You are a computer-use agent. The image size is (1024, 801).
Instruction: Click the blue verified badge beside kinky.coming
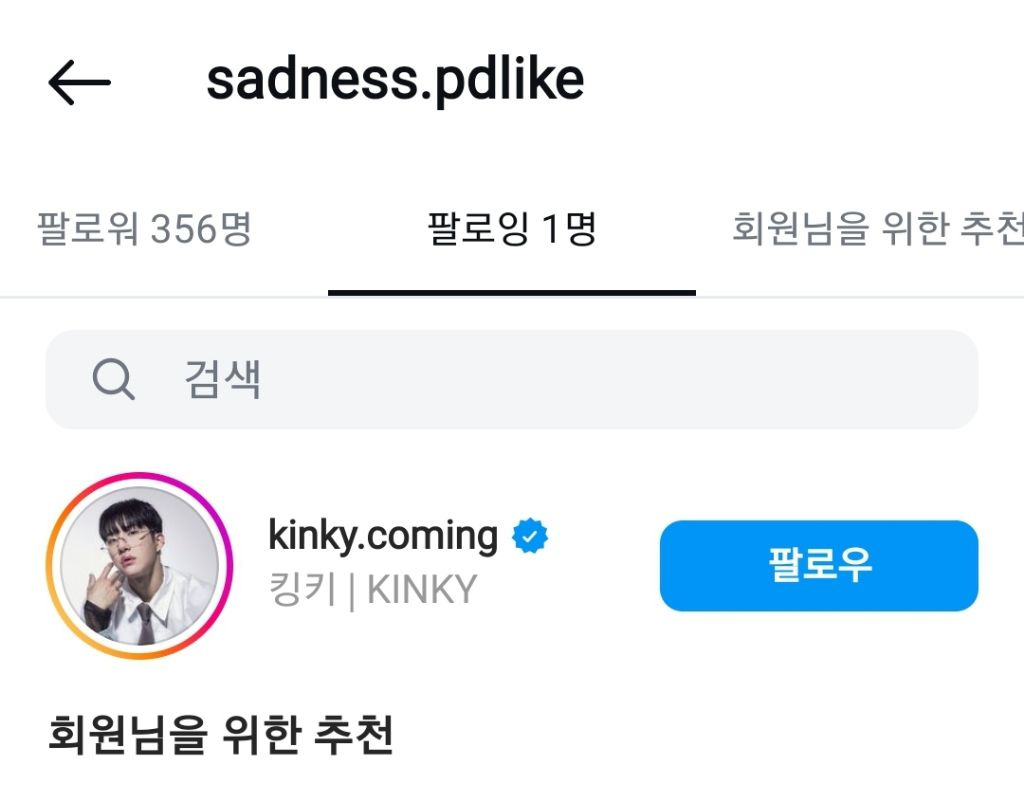click(530, 537)
